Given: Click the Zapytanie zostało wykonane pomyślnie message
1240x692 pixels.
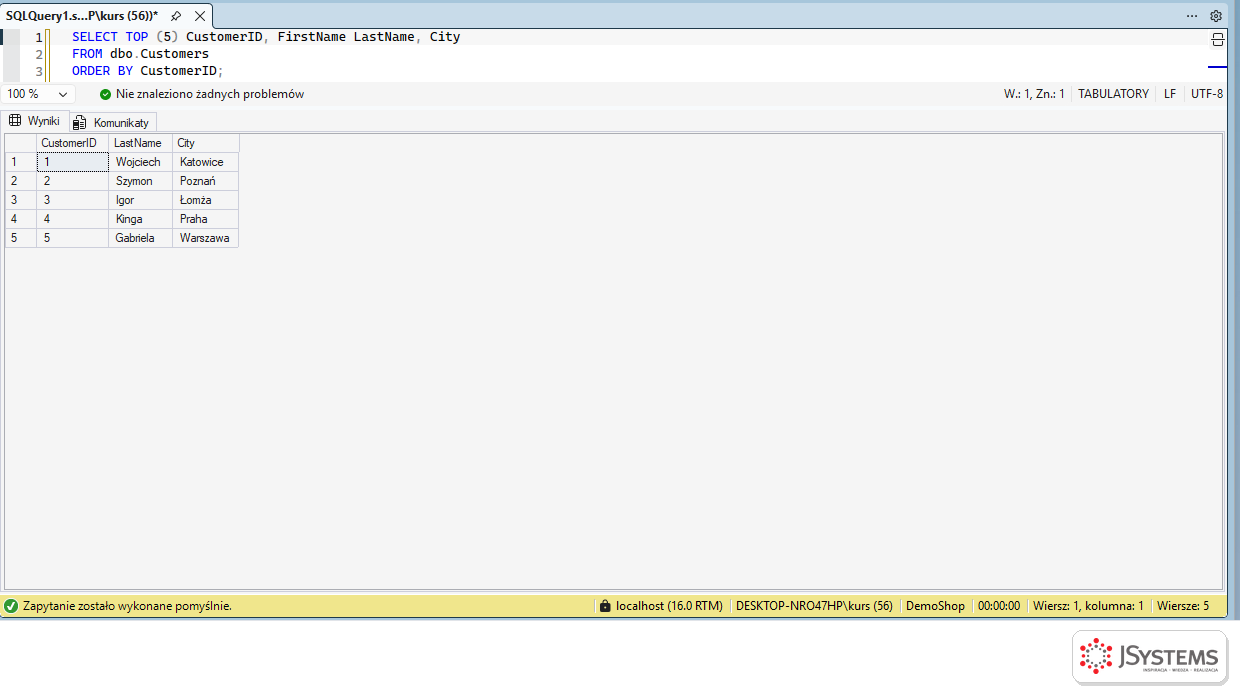Looking at the screenshot, I should (127, 606).
